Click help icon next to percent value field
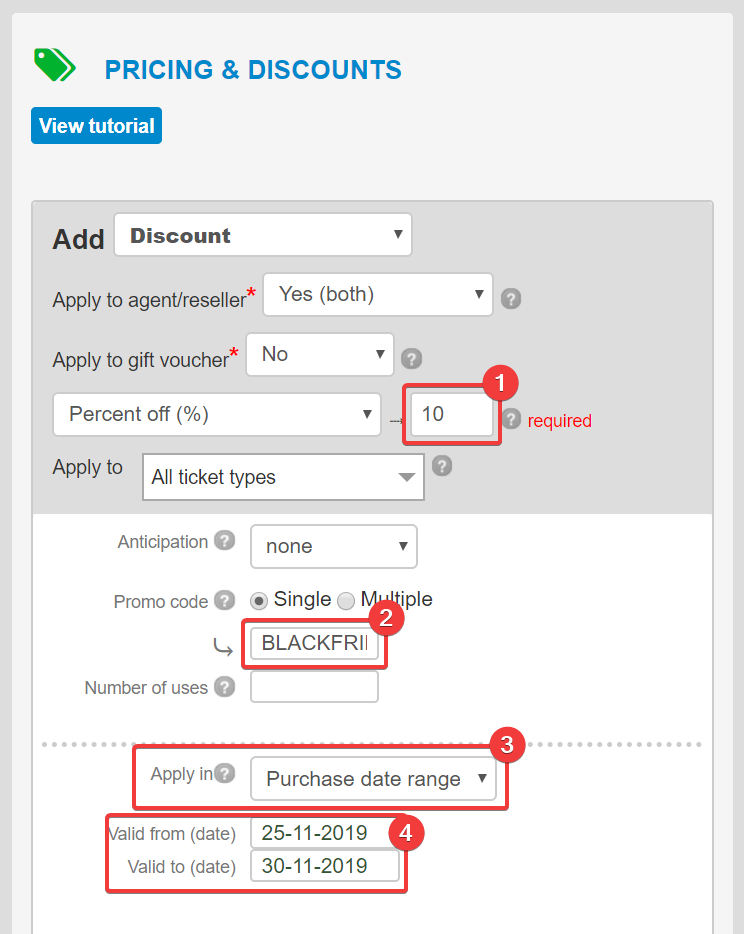Viewport: 744px width, 934px height. [512, 419]
